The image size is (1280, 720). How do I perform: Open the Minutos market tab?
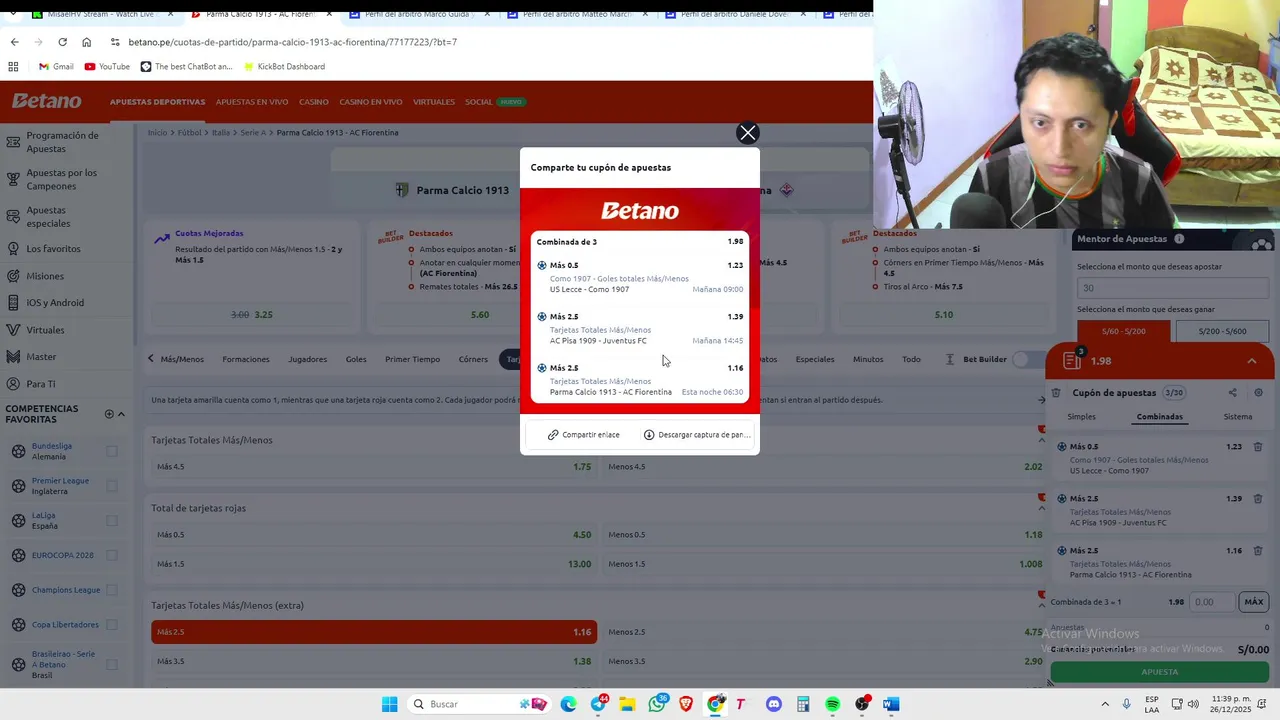868,359
